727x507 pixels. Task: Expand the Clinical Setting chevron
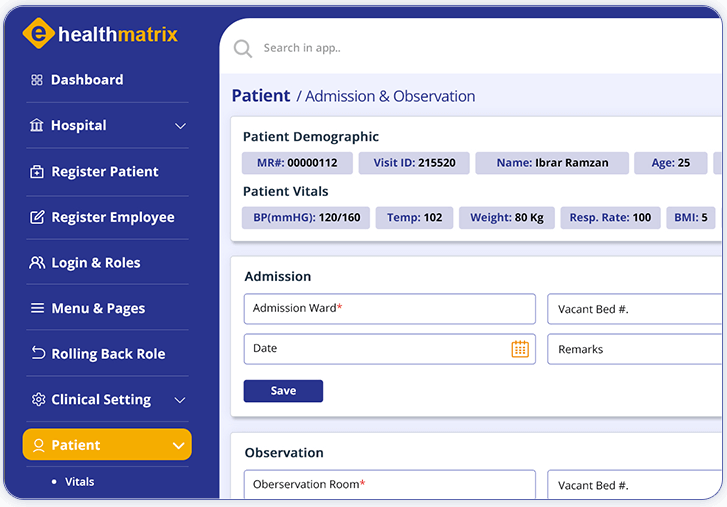[x=180, y=400]
